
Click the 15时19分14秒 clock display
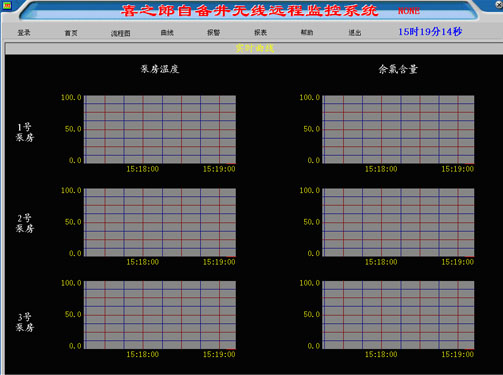[430, 32]
